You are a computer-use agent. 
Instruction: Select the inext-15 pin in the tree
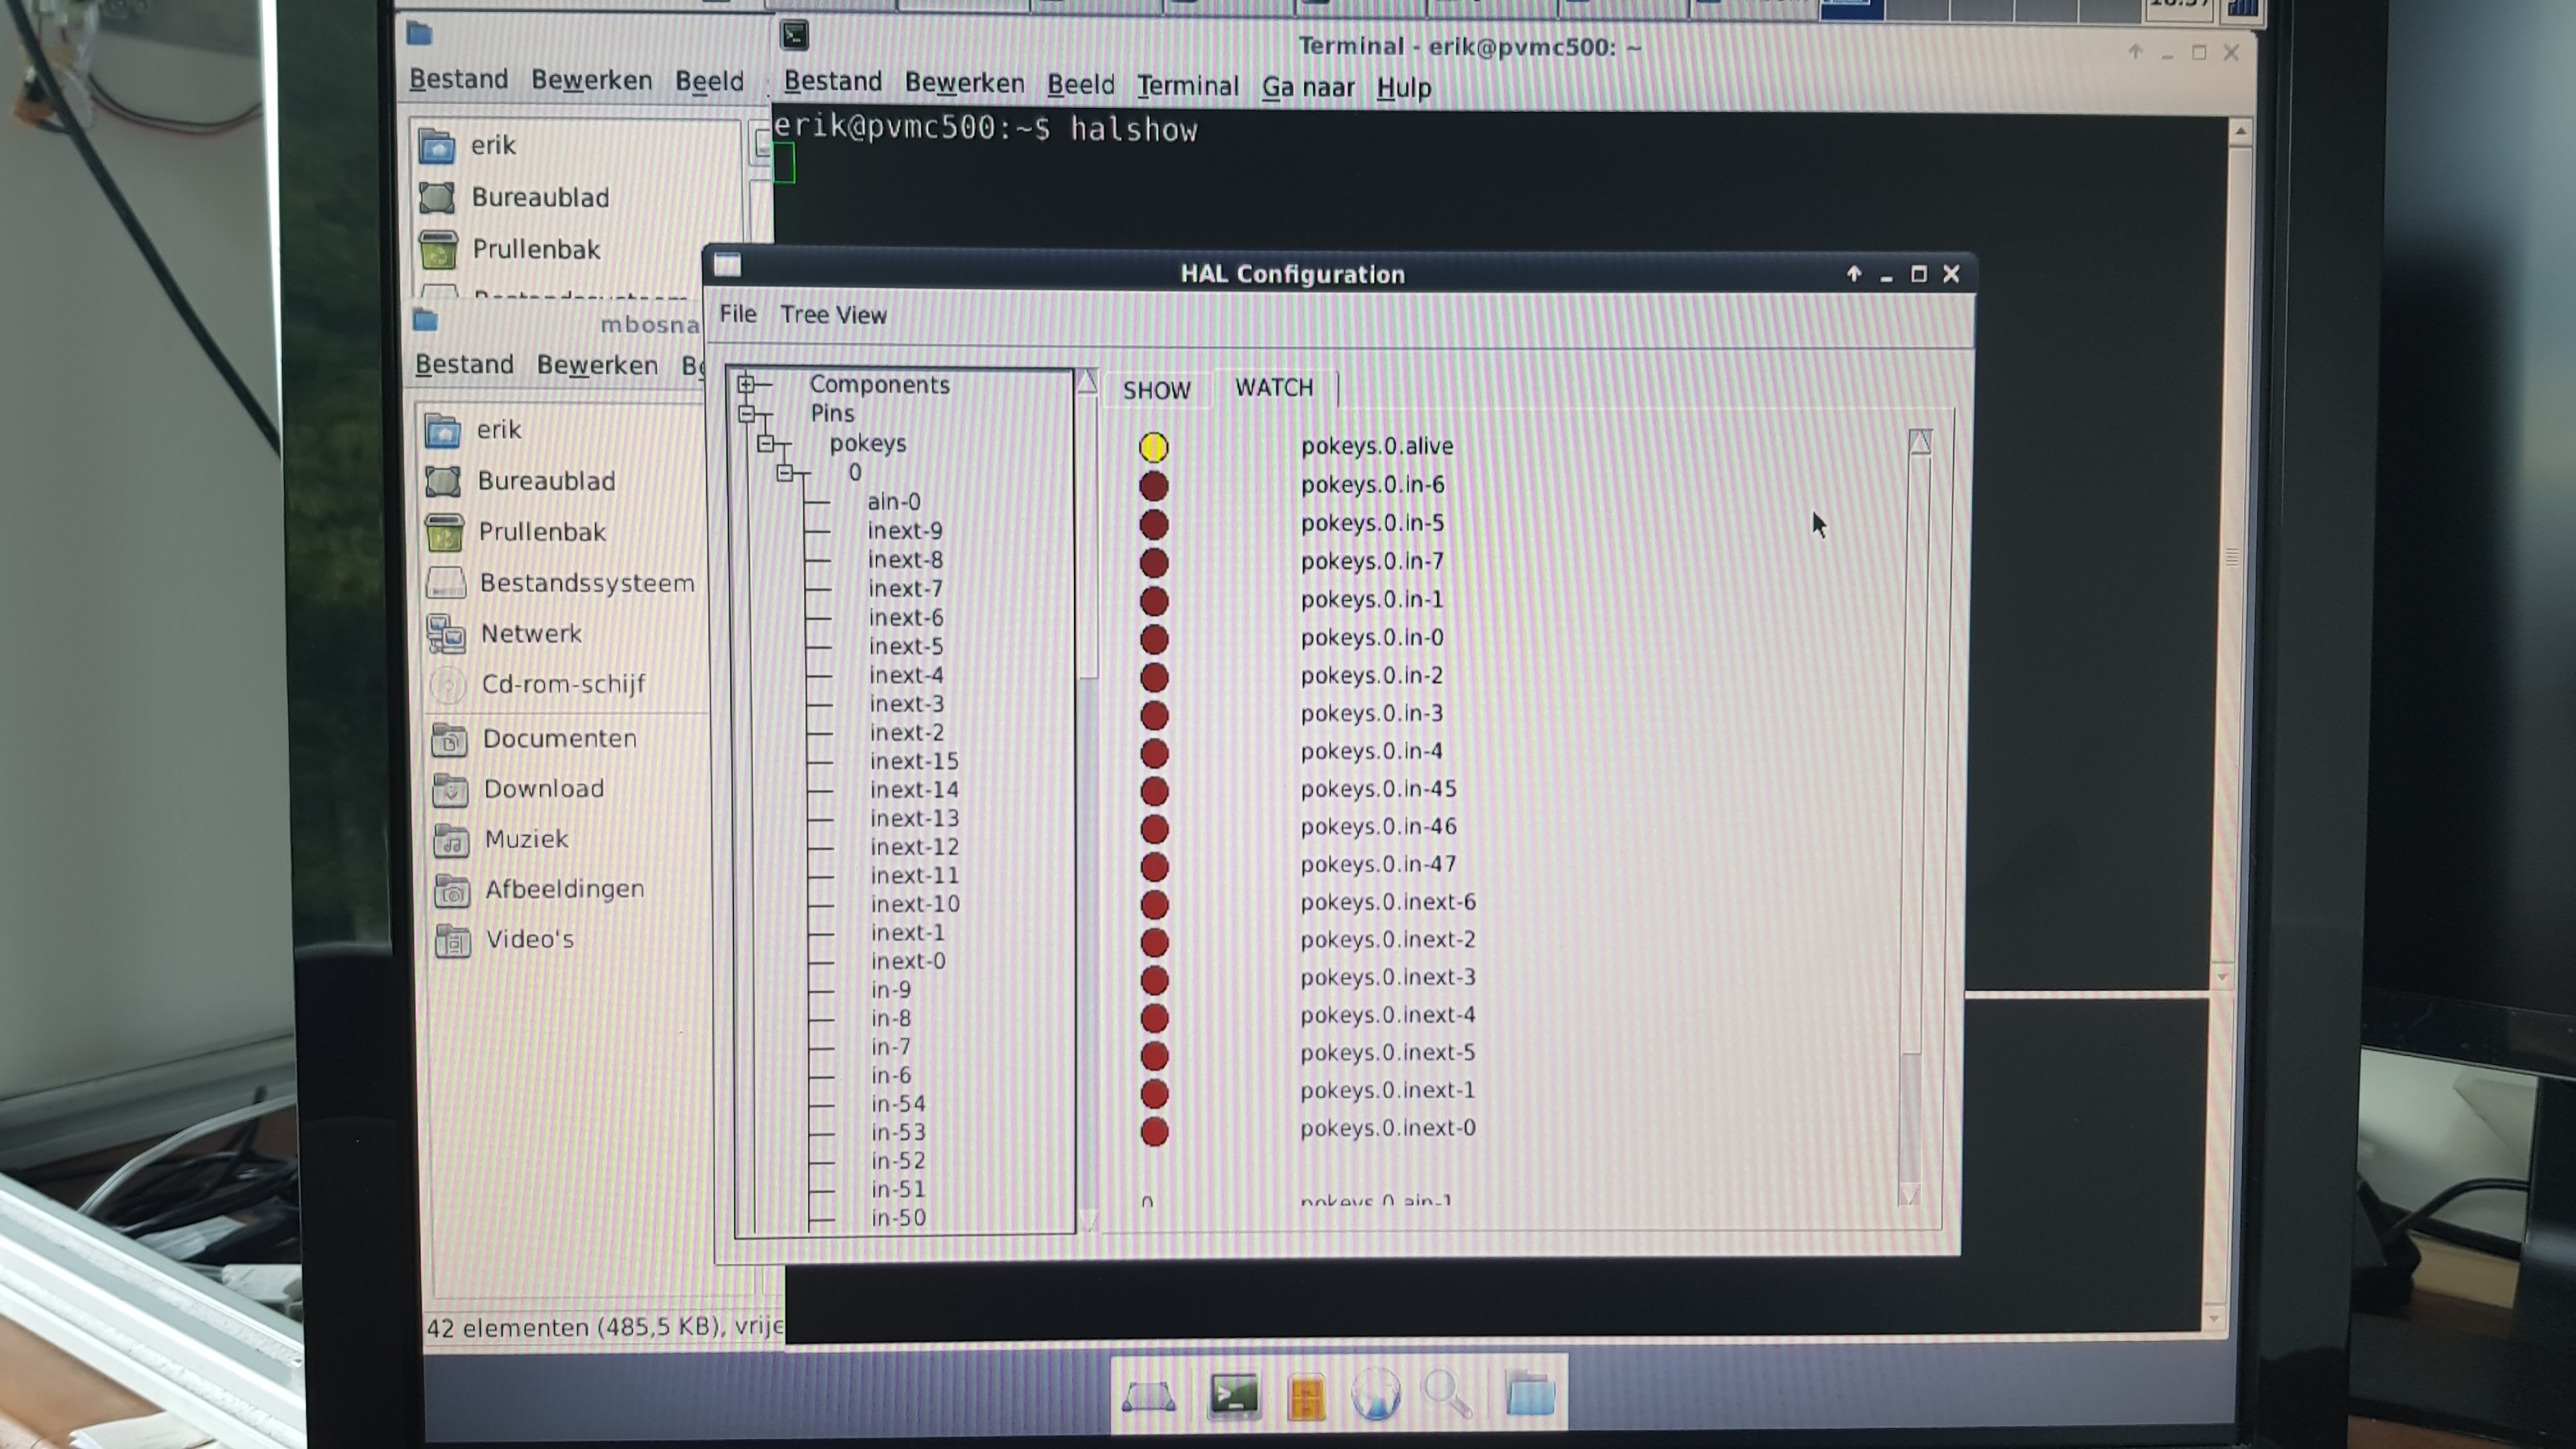coord(913,761)
